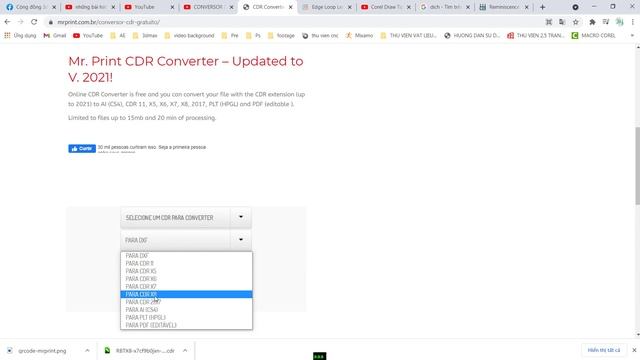Open the video background bookmarks folder
Viewport: 640px width, 360px height.
click(x=189, y=36)
